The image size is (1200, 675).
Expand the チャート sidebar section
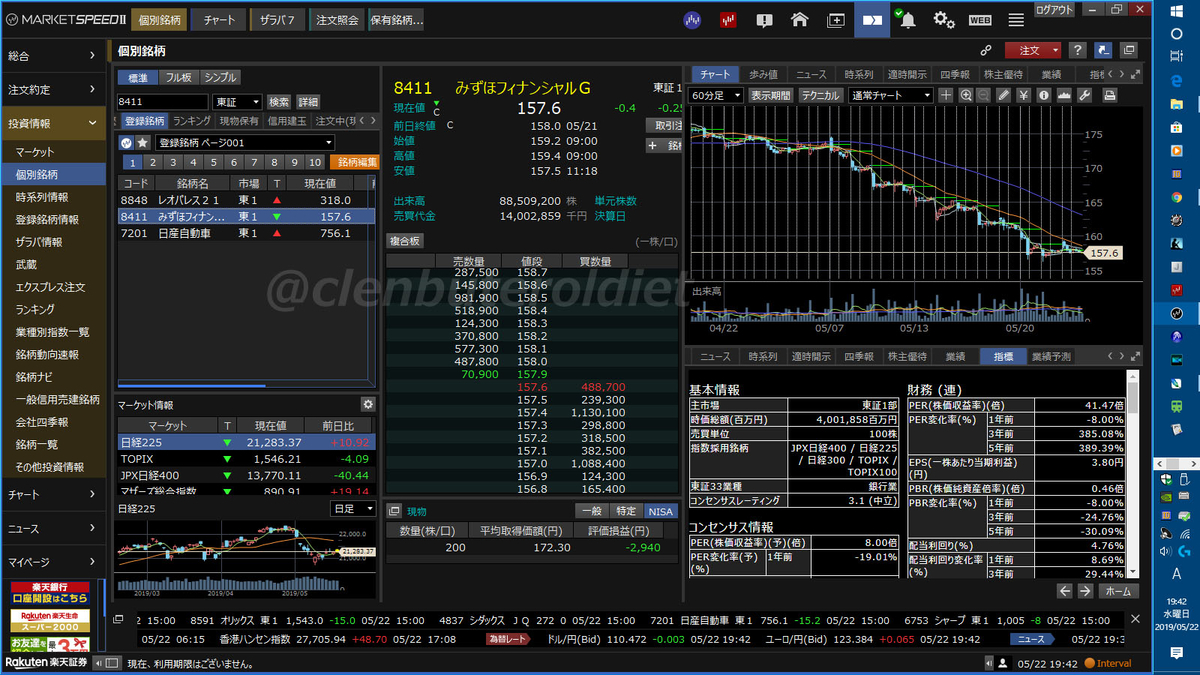click(x=53, y=495)
